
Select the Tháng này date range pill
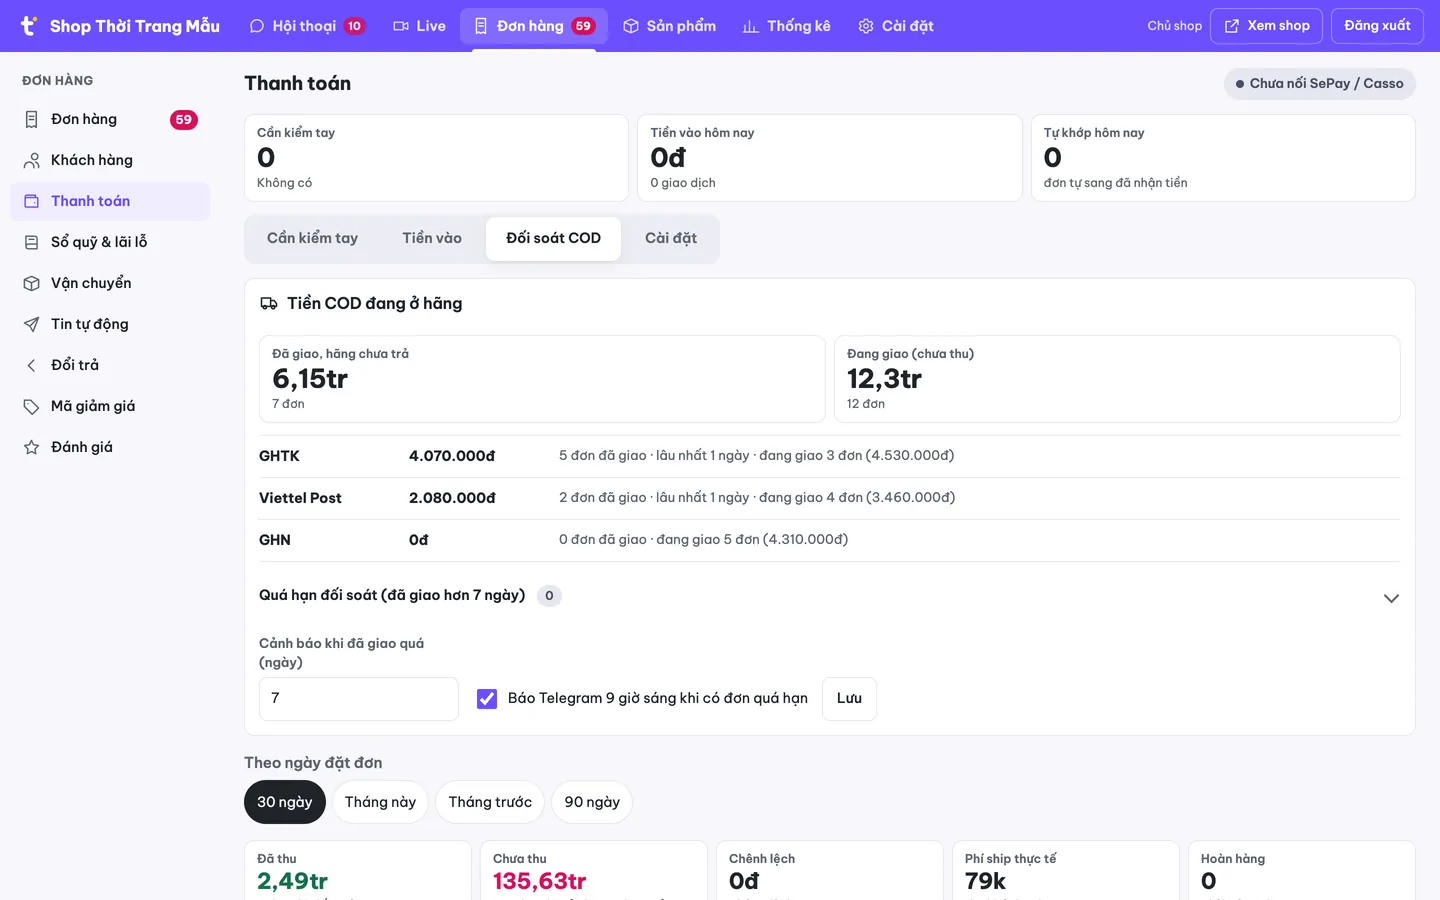380,802
